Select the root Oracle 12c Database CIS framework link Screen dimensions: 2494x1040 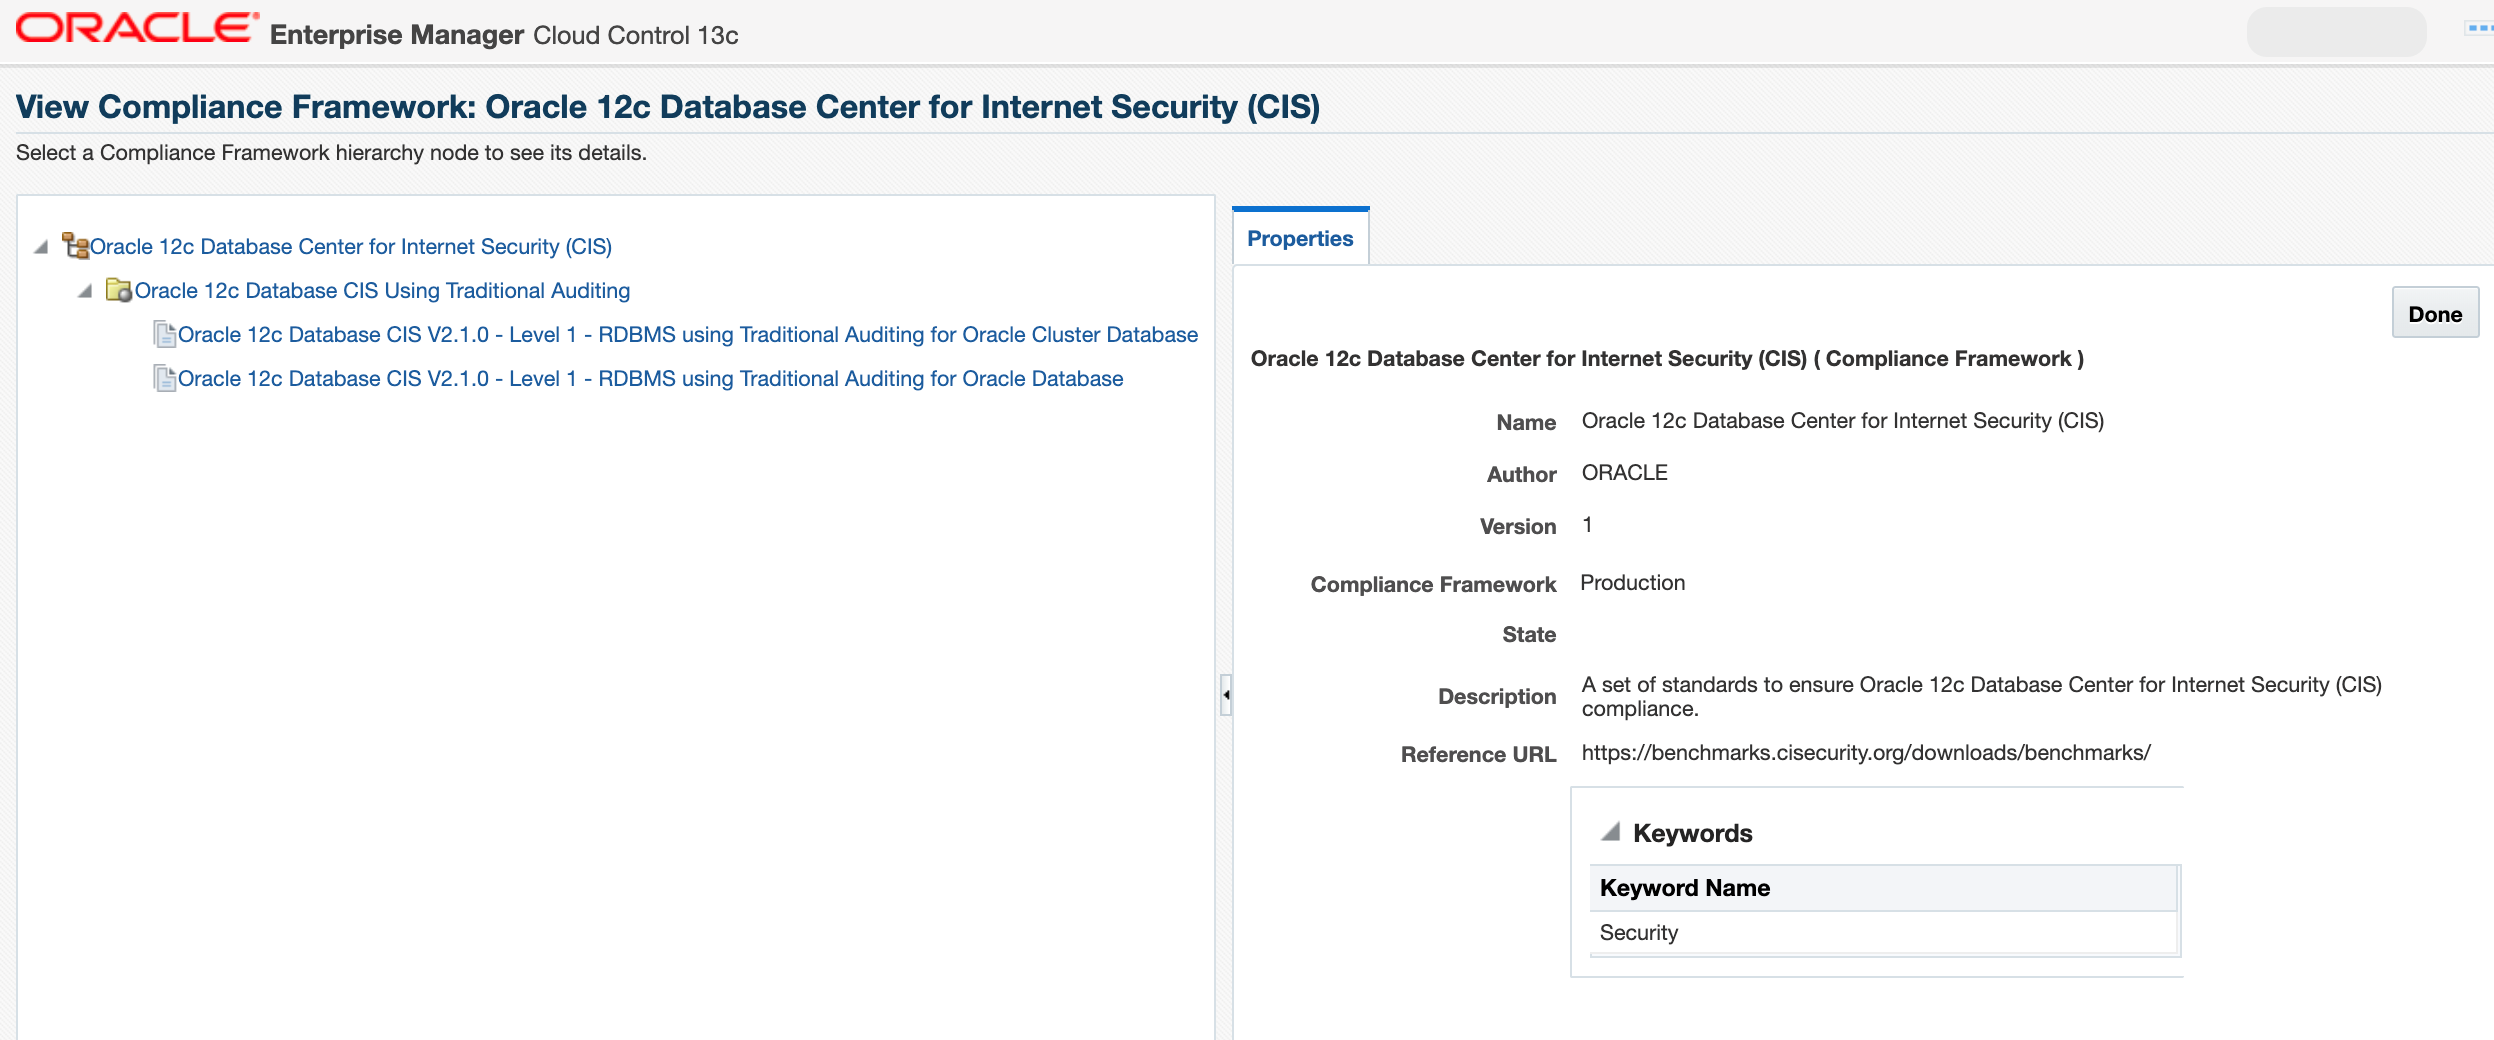click(350, 247)
